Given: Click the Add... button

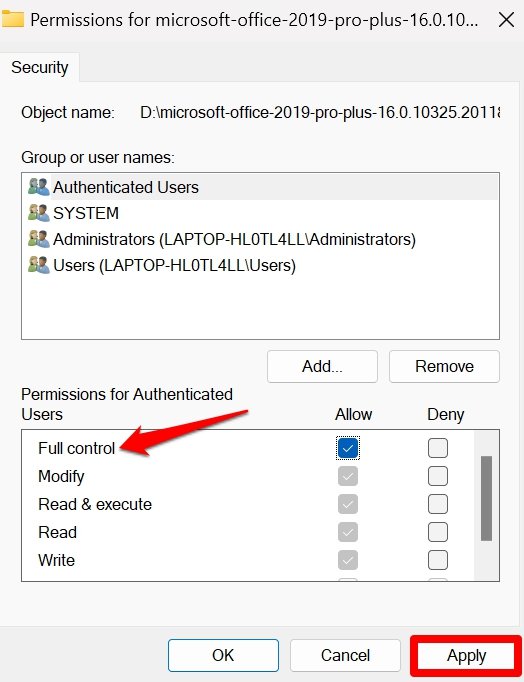Looking at the screenshot, I should tap(322, 366).
